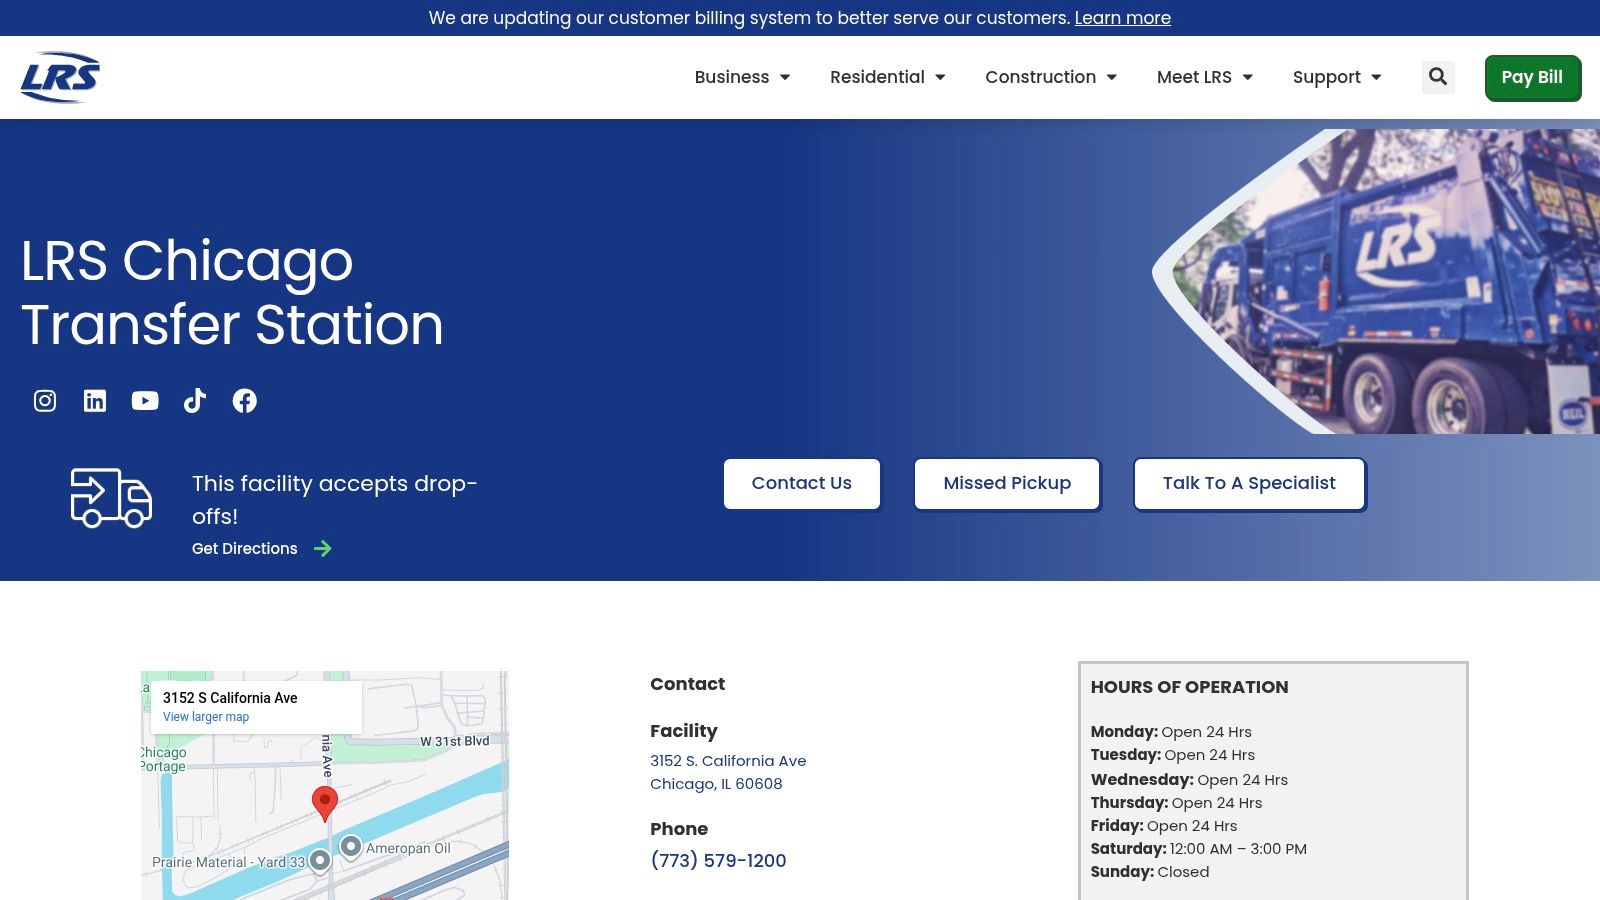This screenshot has height=900, width=1600.
Task: Click the W 31st Blvd map label
Action: (455, 741)
